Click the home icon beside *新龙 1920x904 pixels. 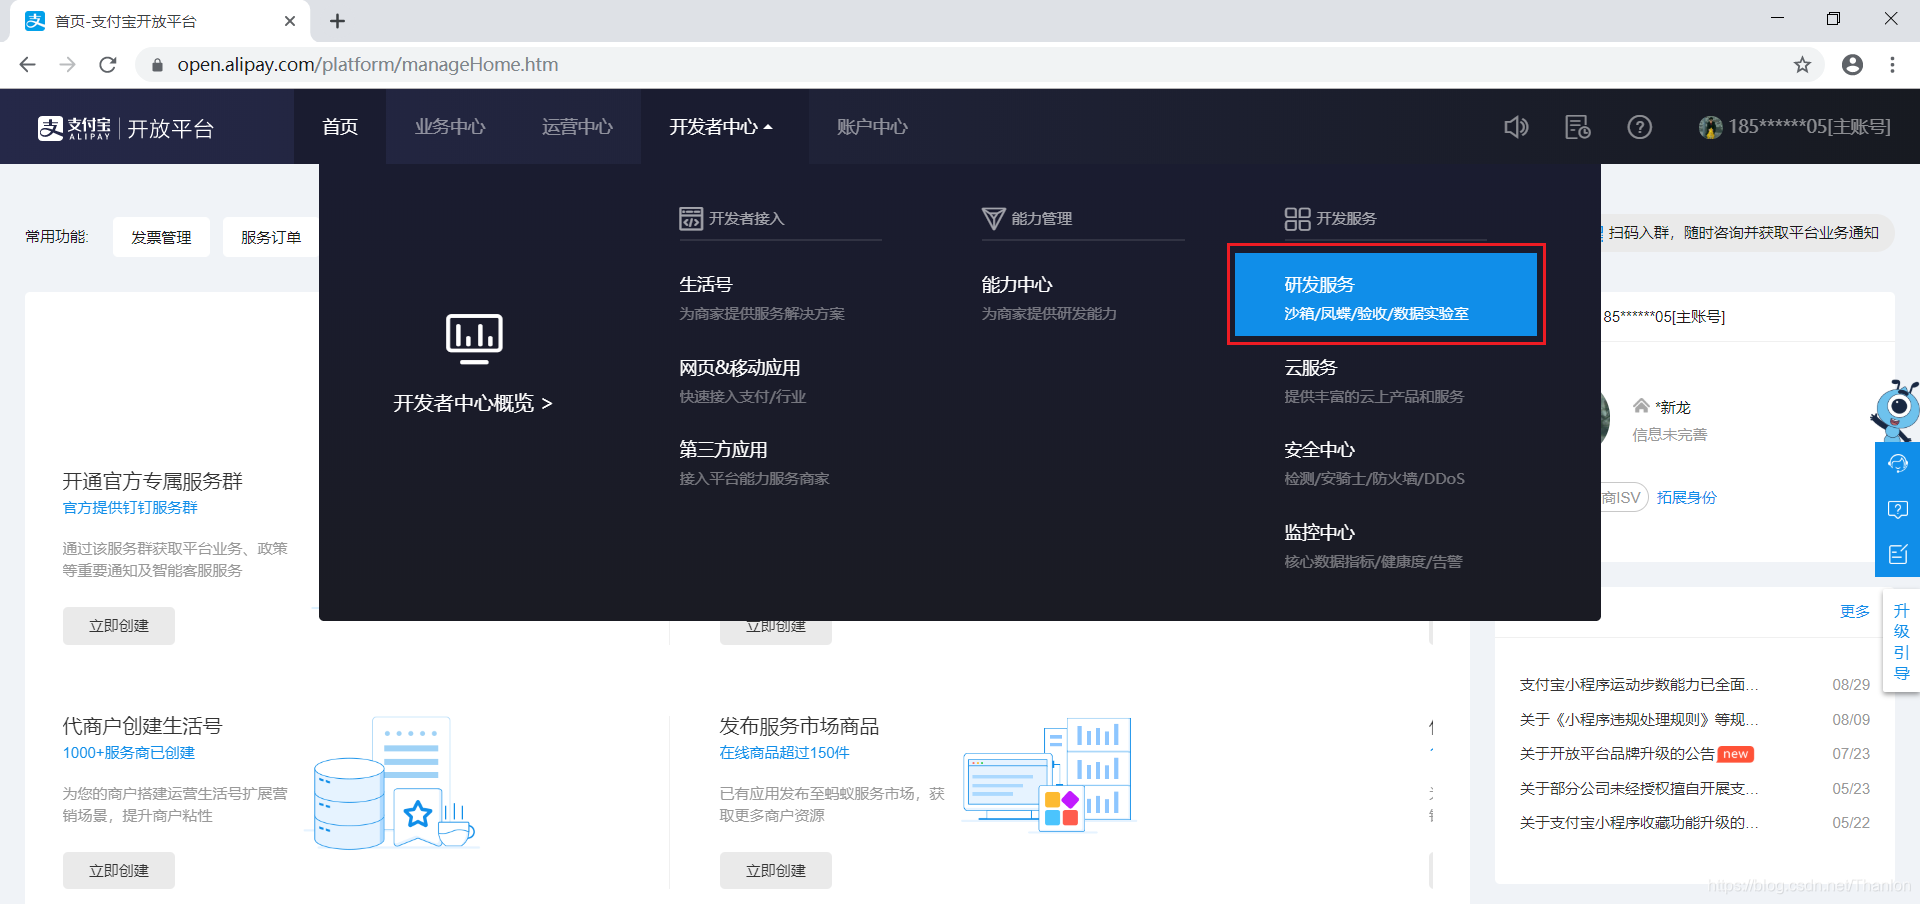1641,406
